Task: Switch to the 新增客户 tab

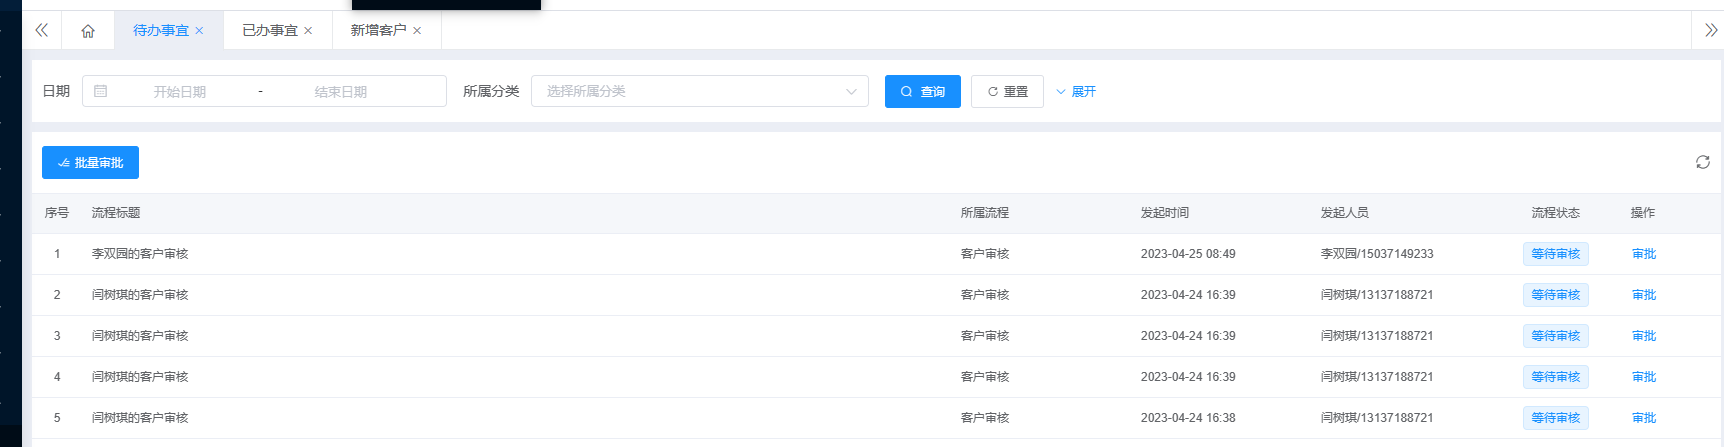Action: (x=378, y=31)
